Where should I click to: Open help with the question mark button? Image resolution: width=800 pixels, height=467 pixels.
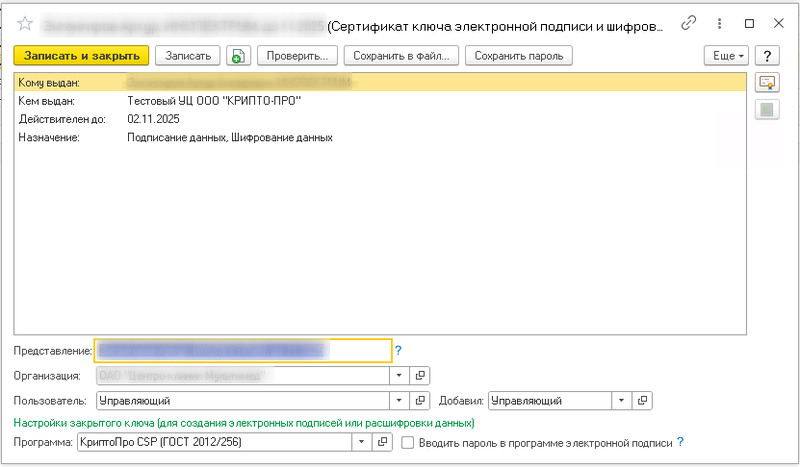767,56
